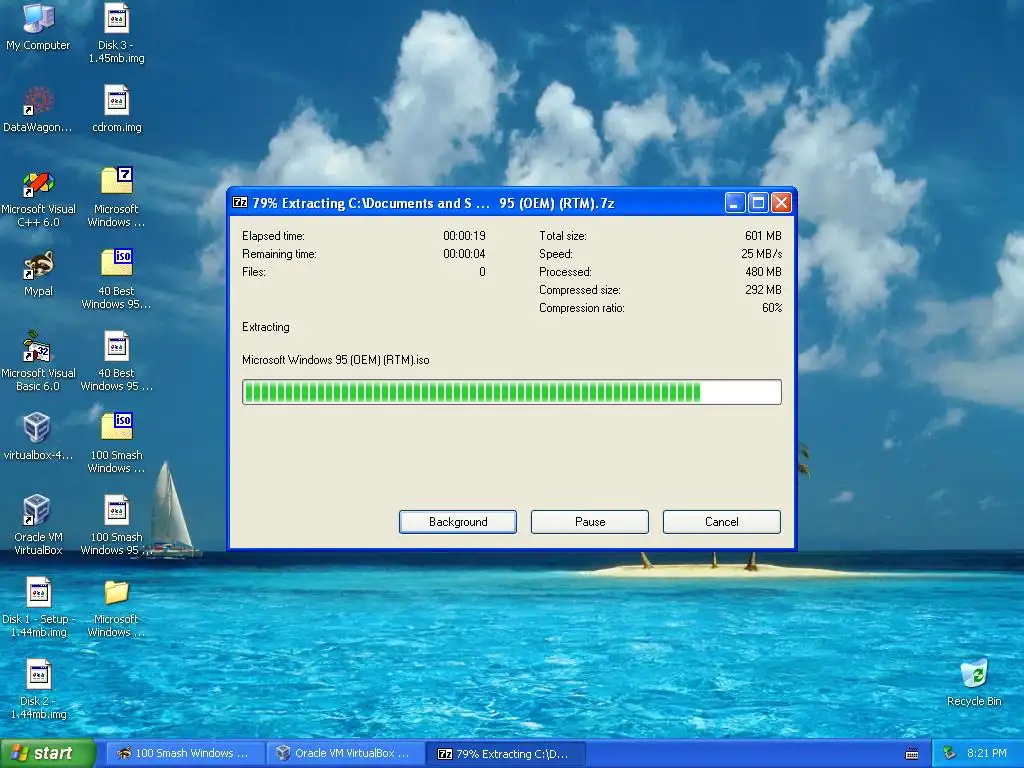Cancel the extraction
Screen dimensions: 1024x768
[722, 522]
